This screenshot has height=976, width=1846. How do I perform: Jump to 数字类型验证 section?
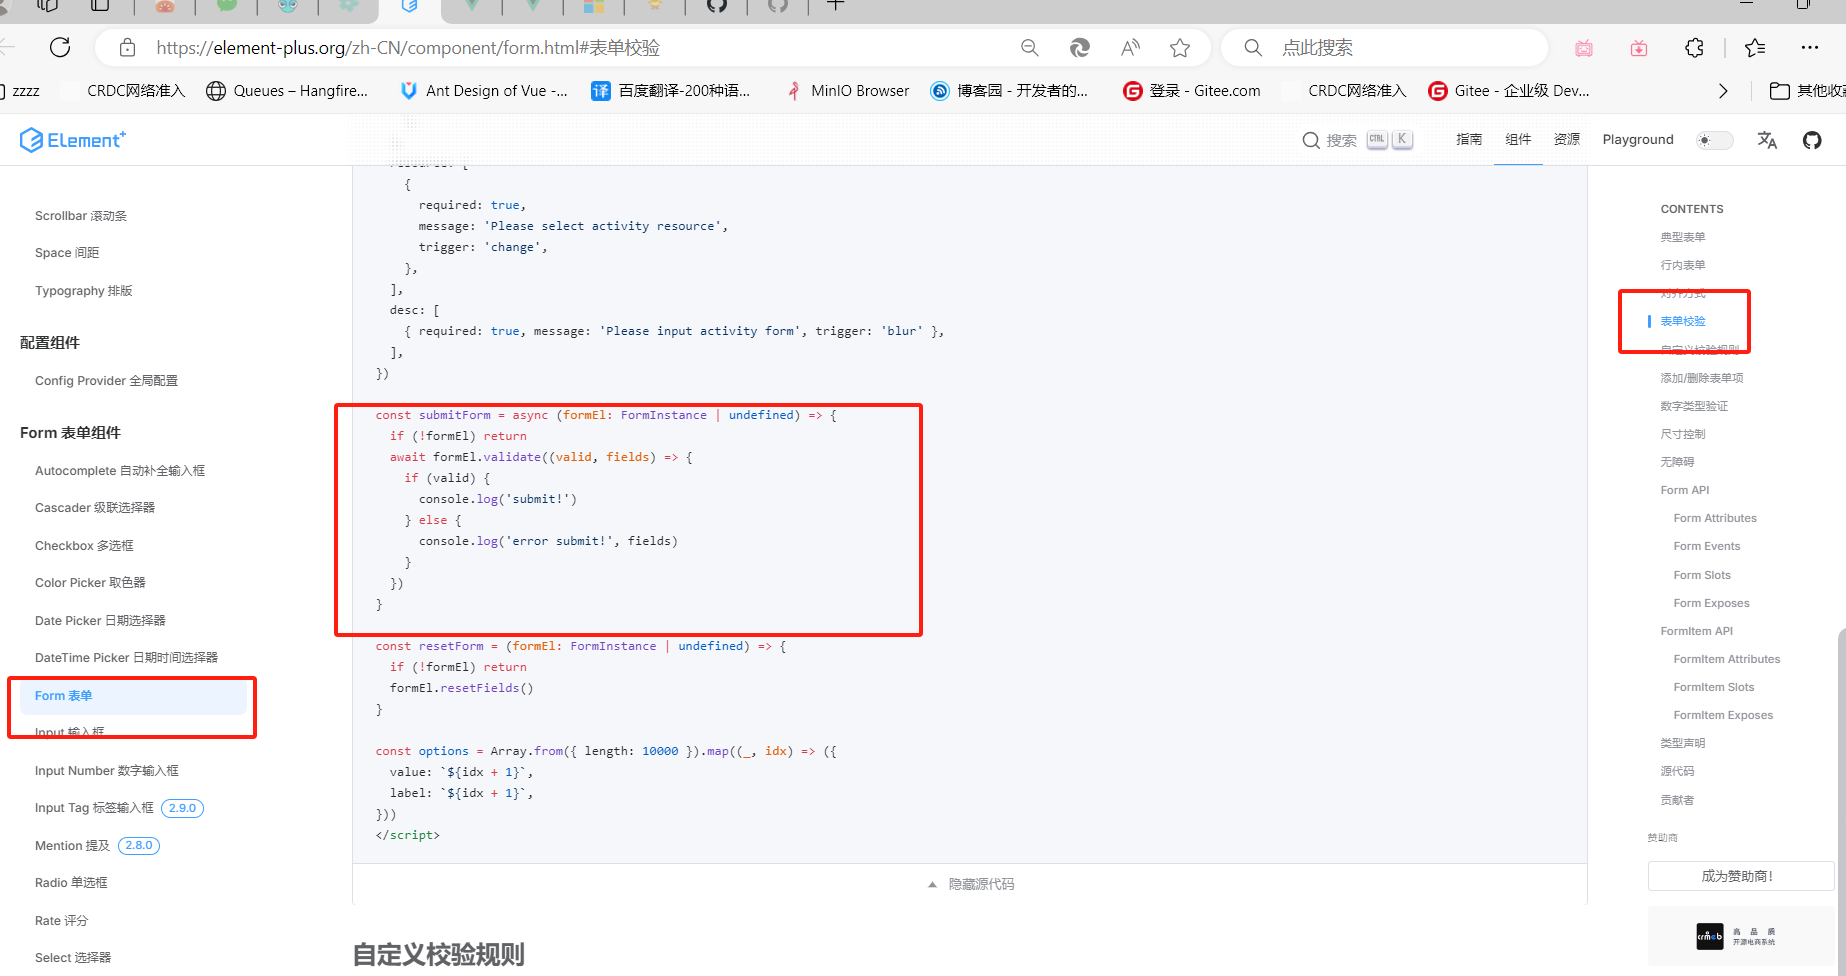coord(1694,406)
